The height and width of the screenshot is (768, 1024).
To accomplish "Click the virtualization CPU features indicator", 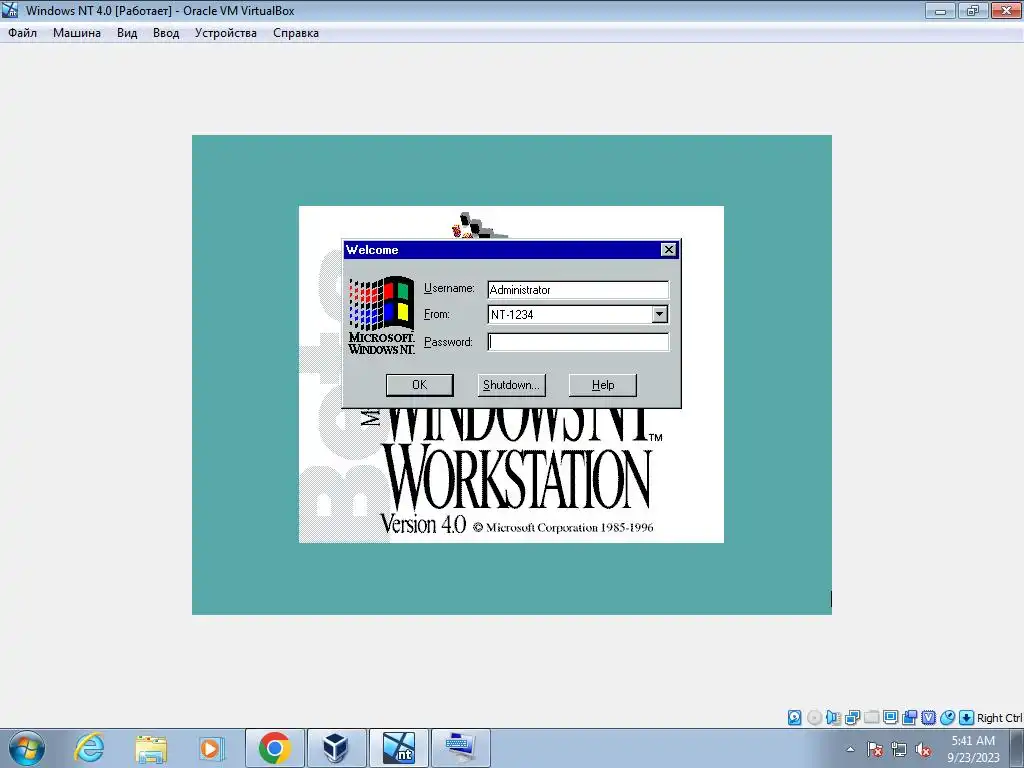I will [x=928, y=718].
